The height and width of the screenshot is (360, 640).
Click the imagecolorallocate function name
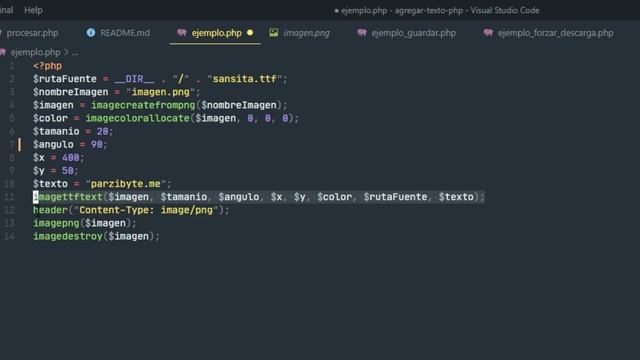tap(138, 118)
